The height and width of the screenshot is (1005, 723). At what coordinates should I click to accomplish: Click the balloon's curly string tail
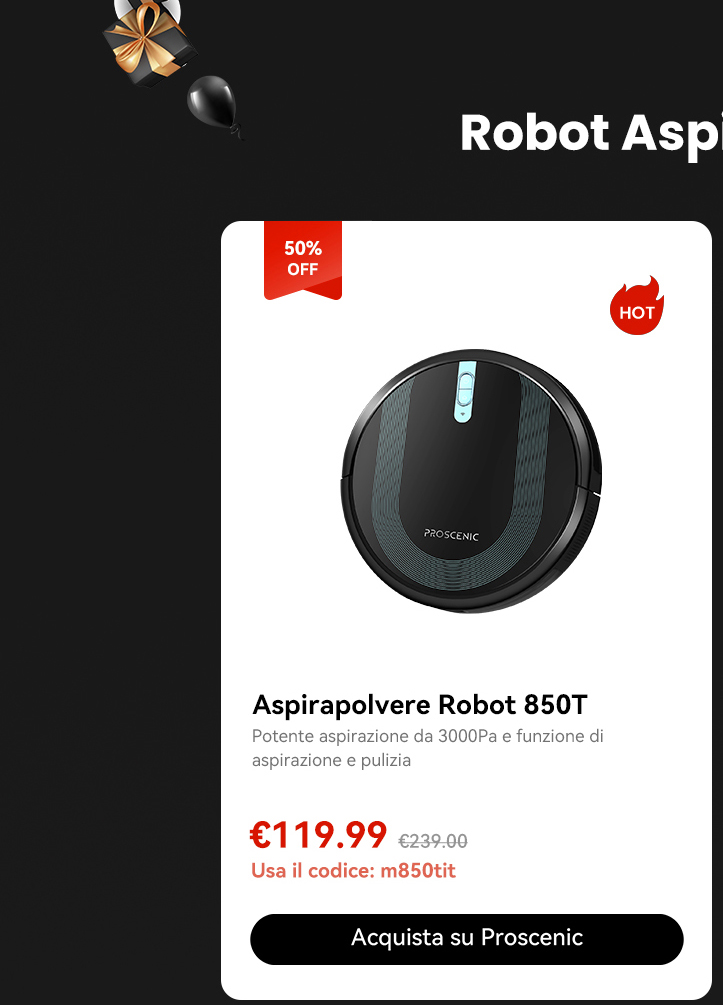pyautogui.click(x=237, y=133)
